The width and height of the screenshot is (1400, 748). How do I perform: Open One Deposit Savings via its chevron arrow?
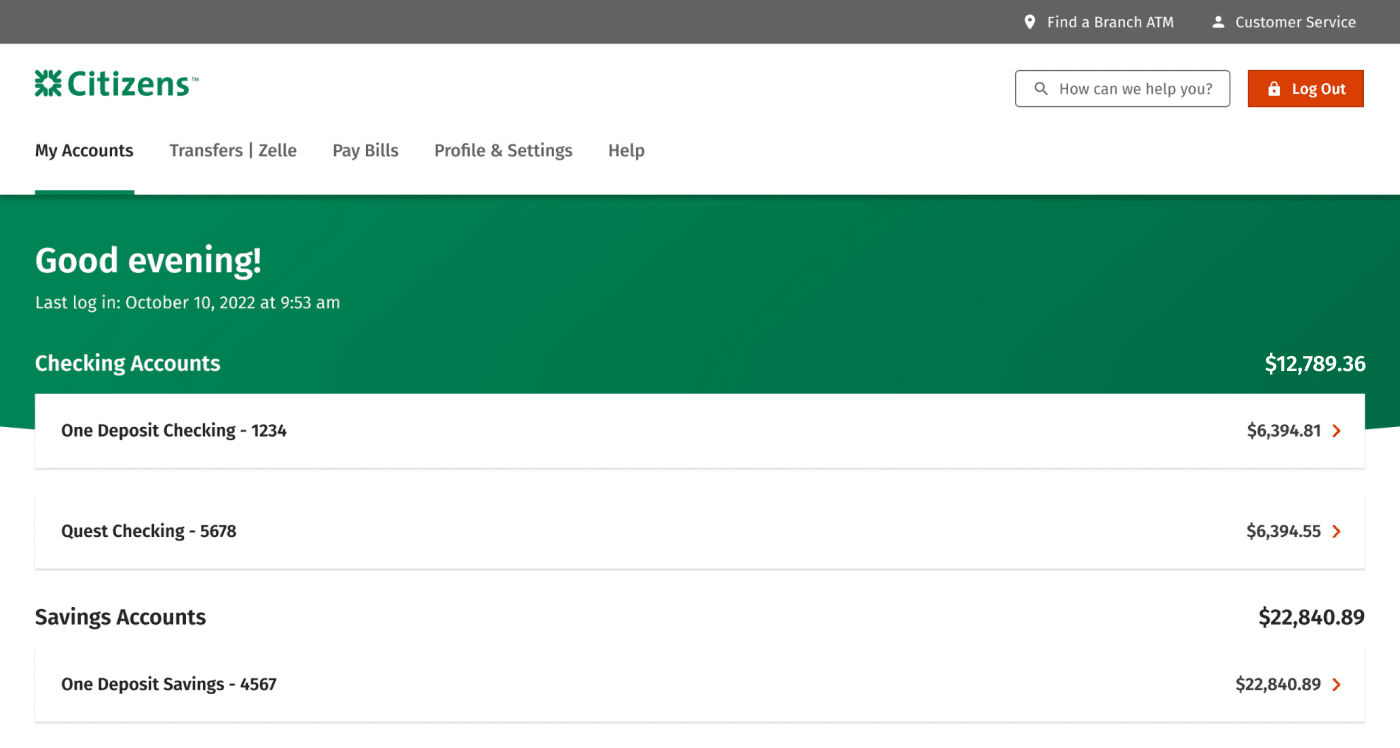click(1336, 684)
